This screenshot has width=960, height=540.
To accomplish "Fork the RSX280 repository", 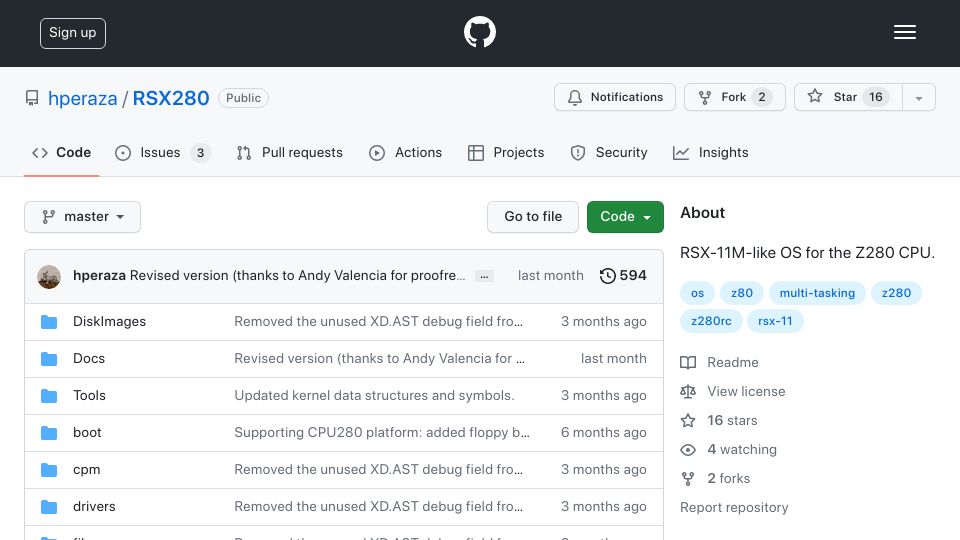I will 735,97.
